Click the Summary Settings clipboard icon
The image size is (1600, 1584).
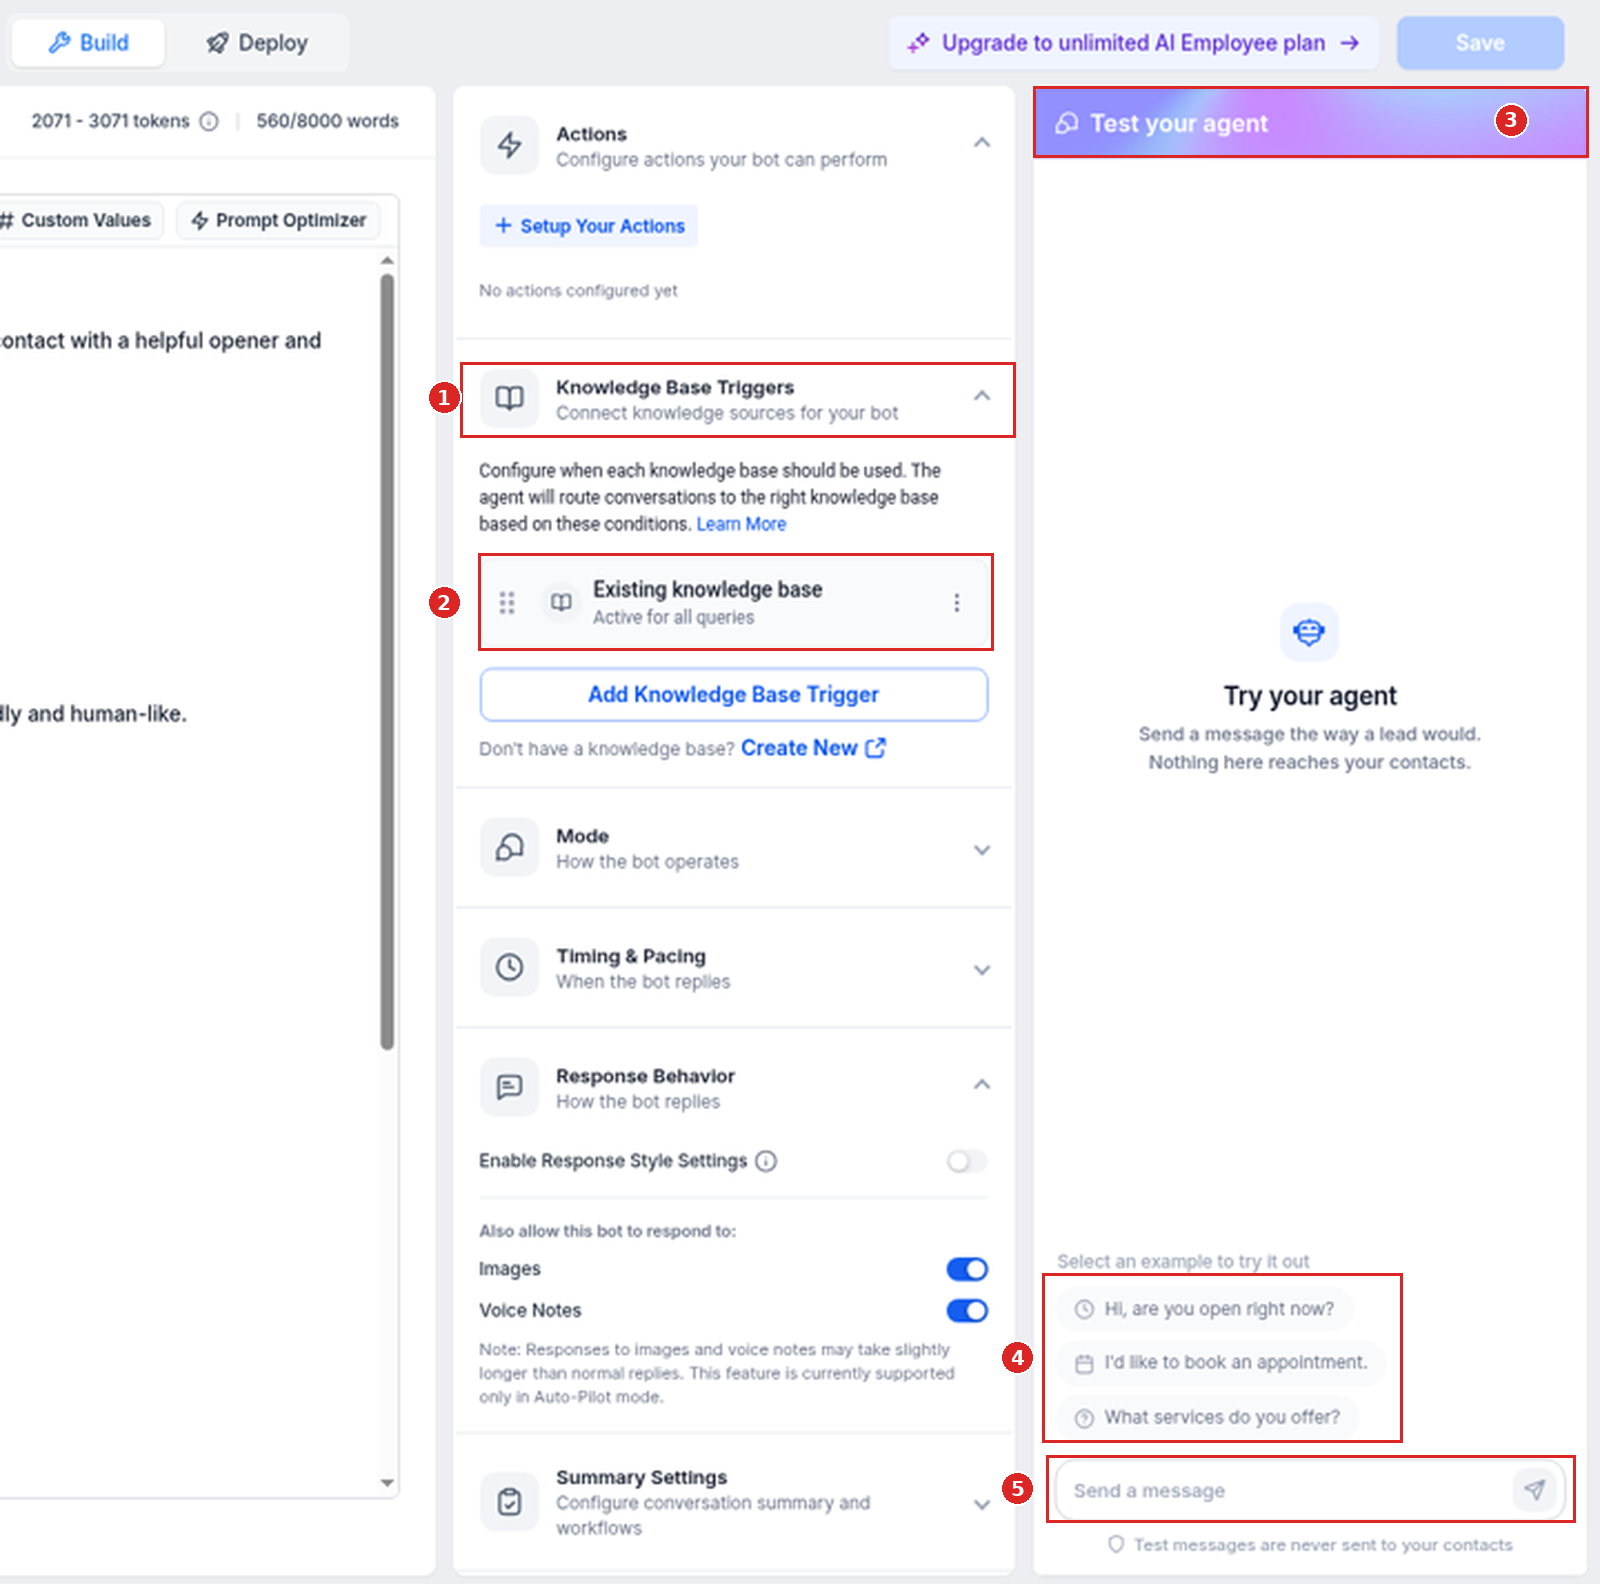pyautogui.click(x=510, y=1501)
